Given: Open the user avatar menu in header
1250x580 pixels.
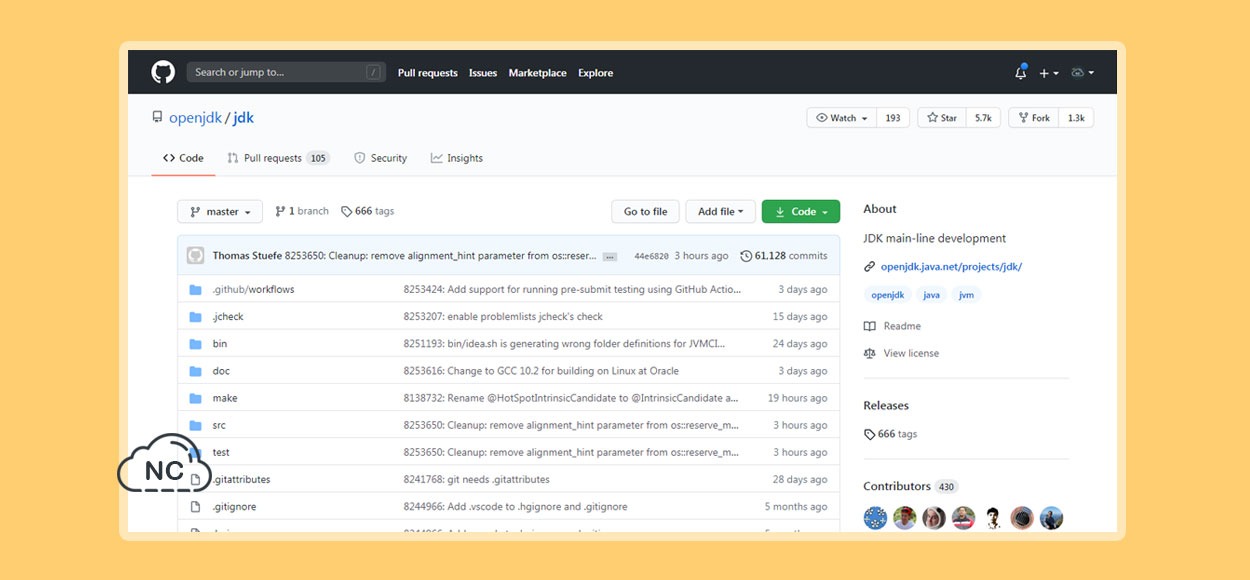Looking at the screenshot, I should [1082, 73].
